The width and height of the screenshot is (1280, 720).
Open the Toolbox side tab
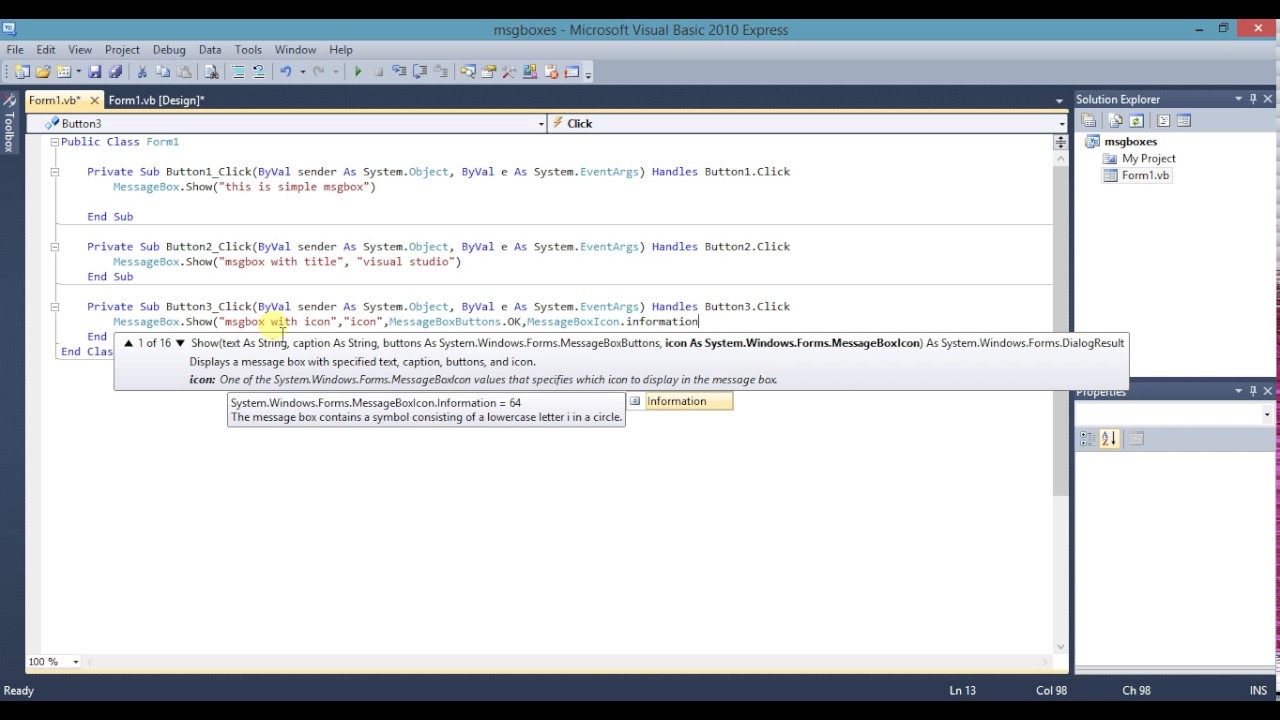click(9, 123)
